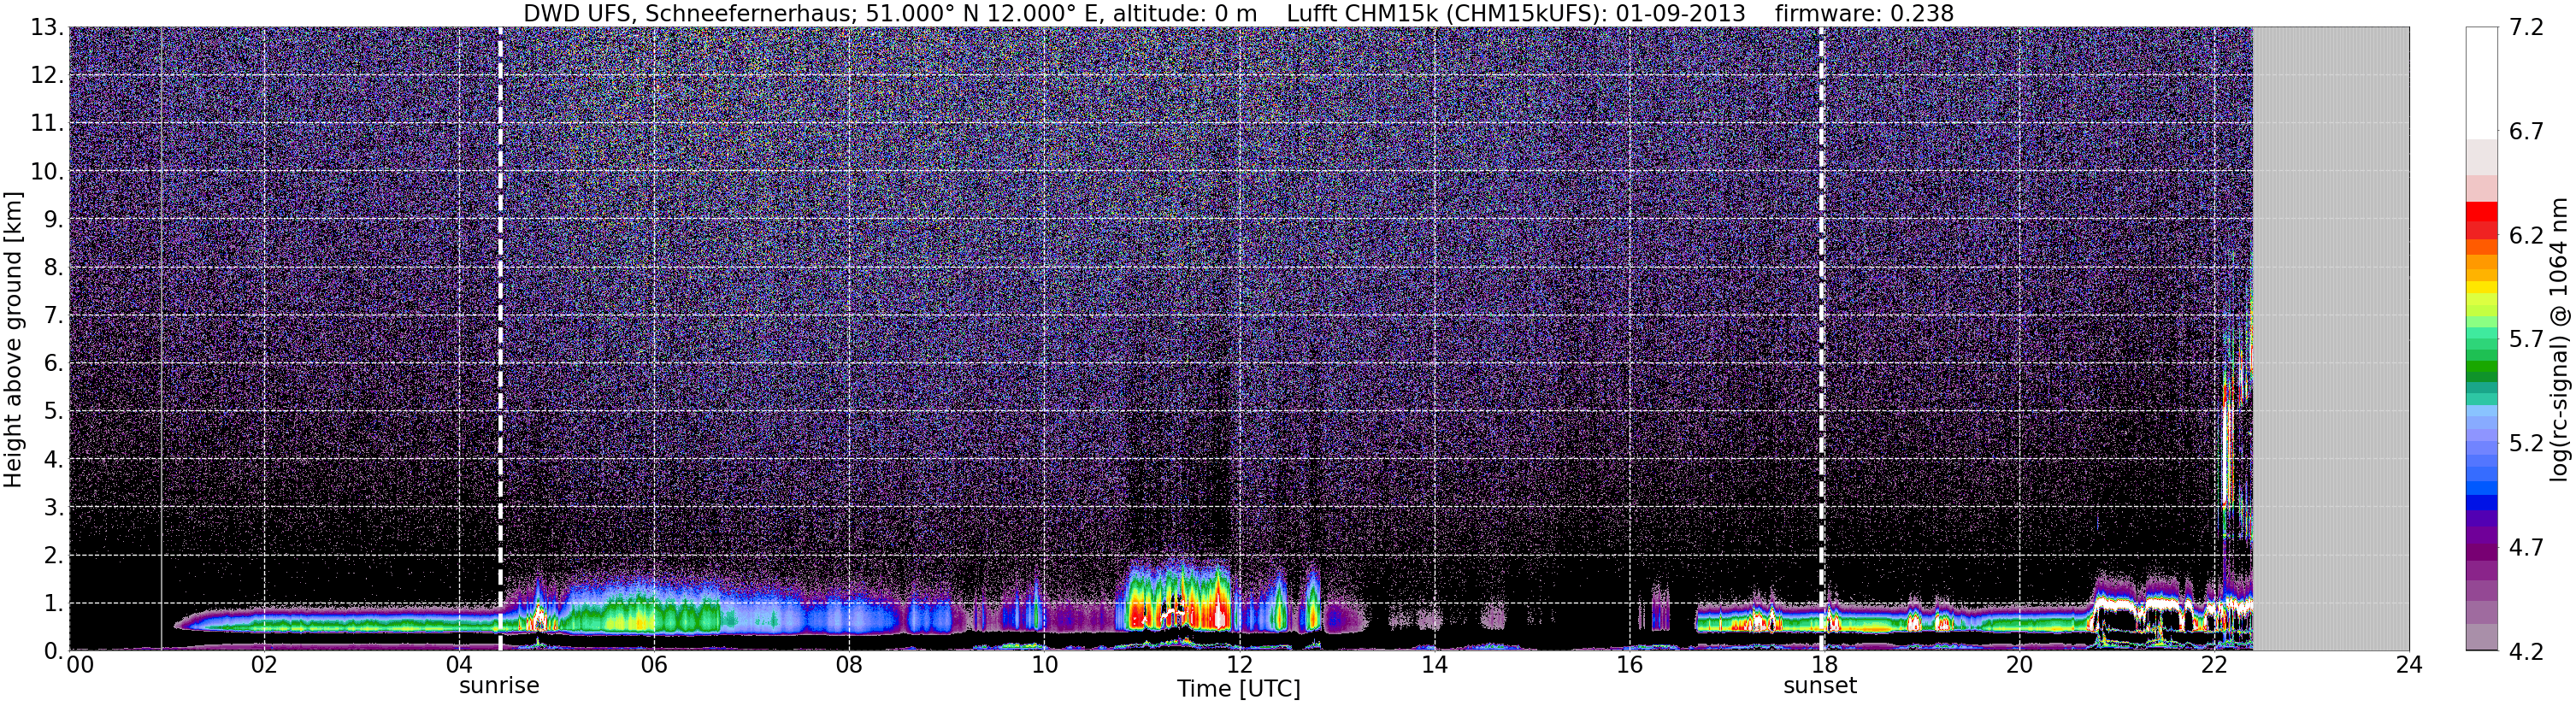
Task: Click the height-axis tick label '11.'
Action: 47,124
